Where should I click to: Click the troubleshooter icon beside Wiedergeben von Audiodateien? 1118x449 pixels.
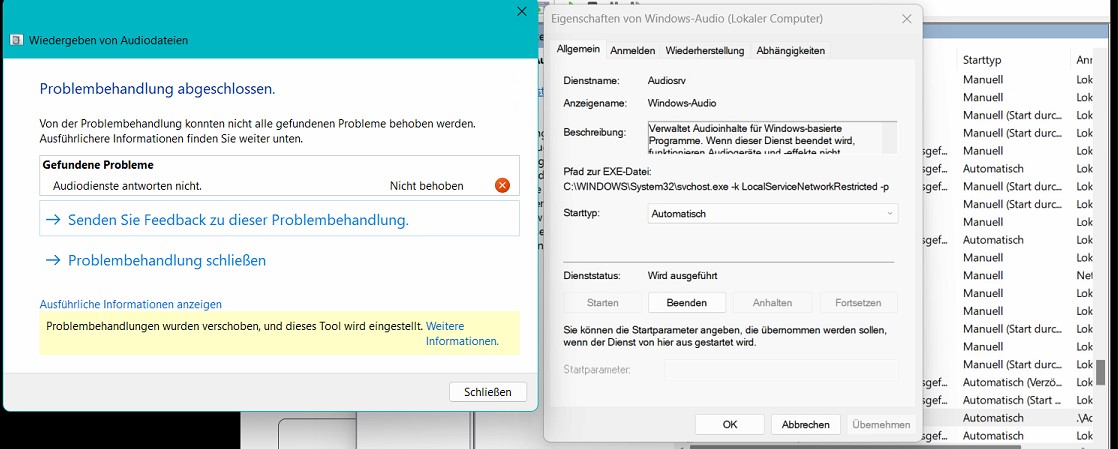pyautogui.click(x=16, y=40)
